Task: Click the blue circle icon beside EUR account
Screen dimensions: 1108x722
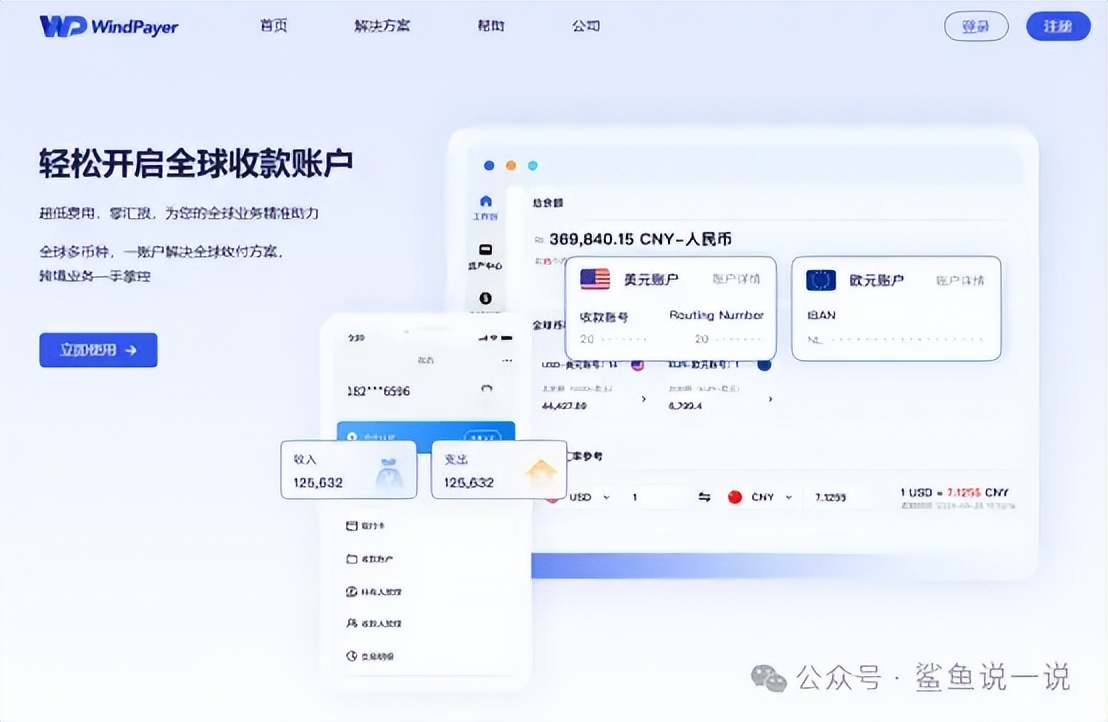Action: [x=764, y=365]
